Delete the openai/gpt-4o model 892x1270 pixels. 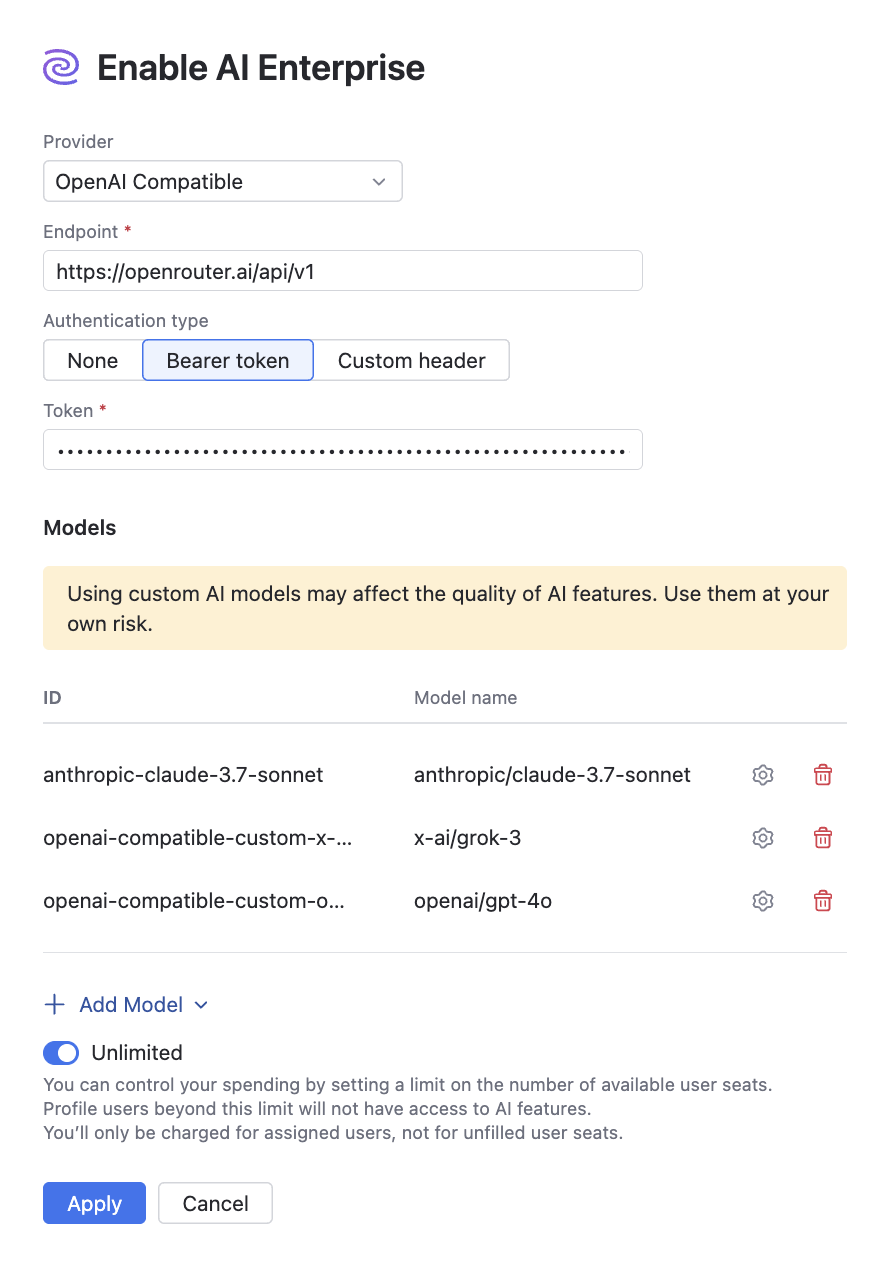822,901
